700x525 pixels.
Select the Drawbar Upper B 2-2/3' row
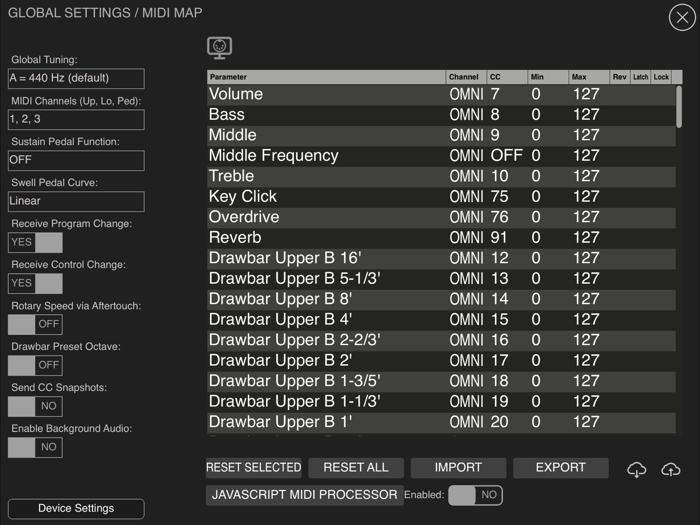441,340
